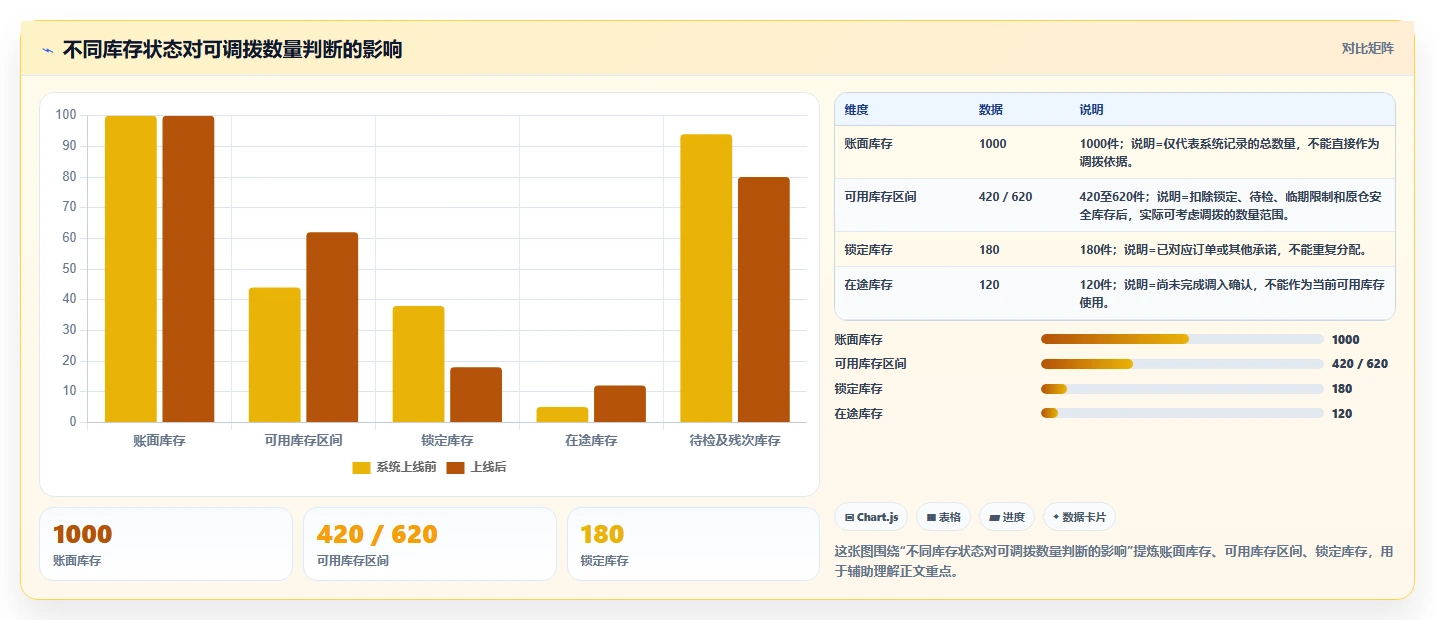Screen dimensions: 1435x620
Task: Click the chart title 不同库存状态对可调拨数量判断的影响
Action: point(232,49)
